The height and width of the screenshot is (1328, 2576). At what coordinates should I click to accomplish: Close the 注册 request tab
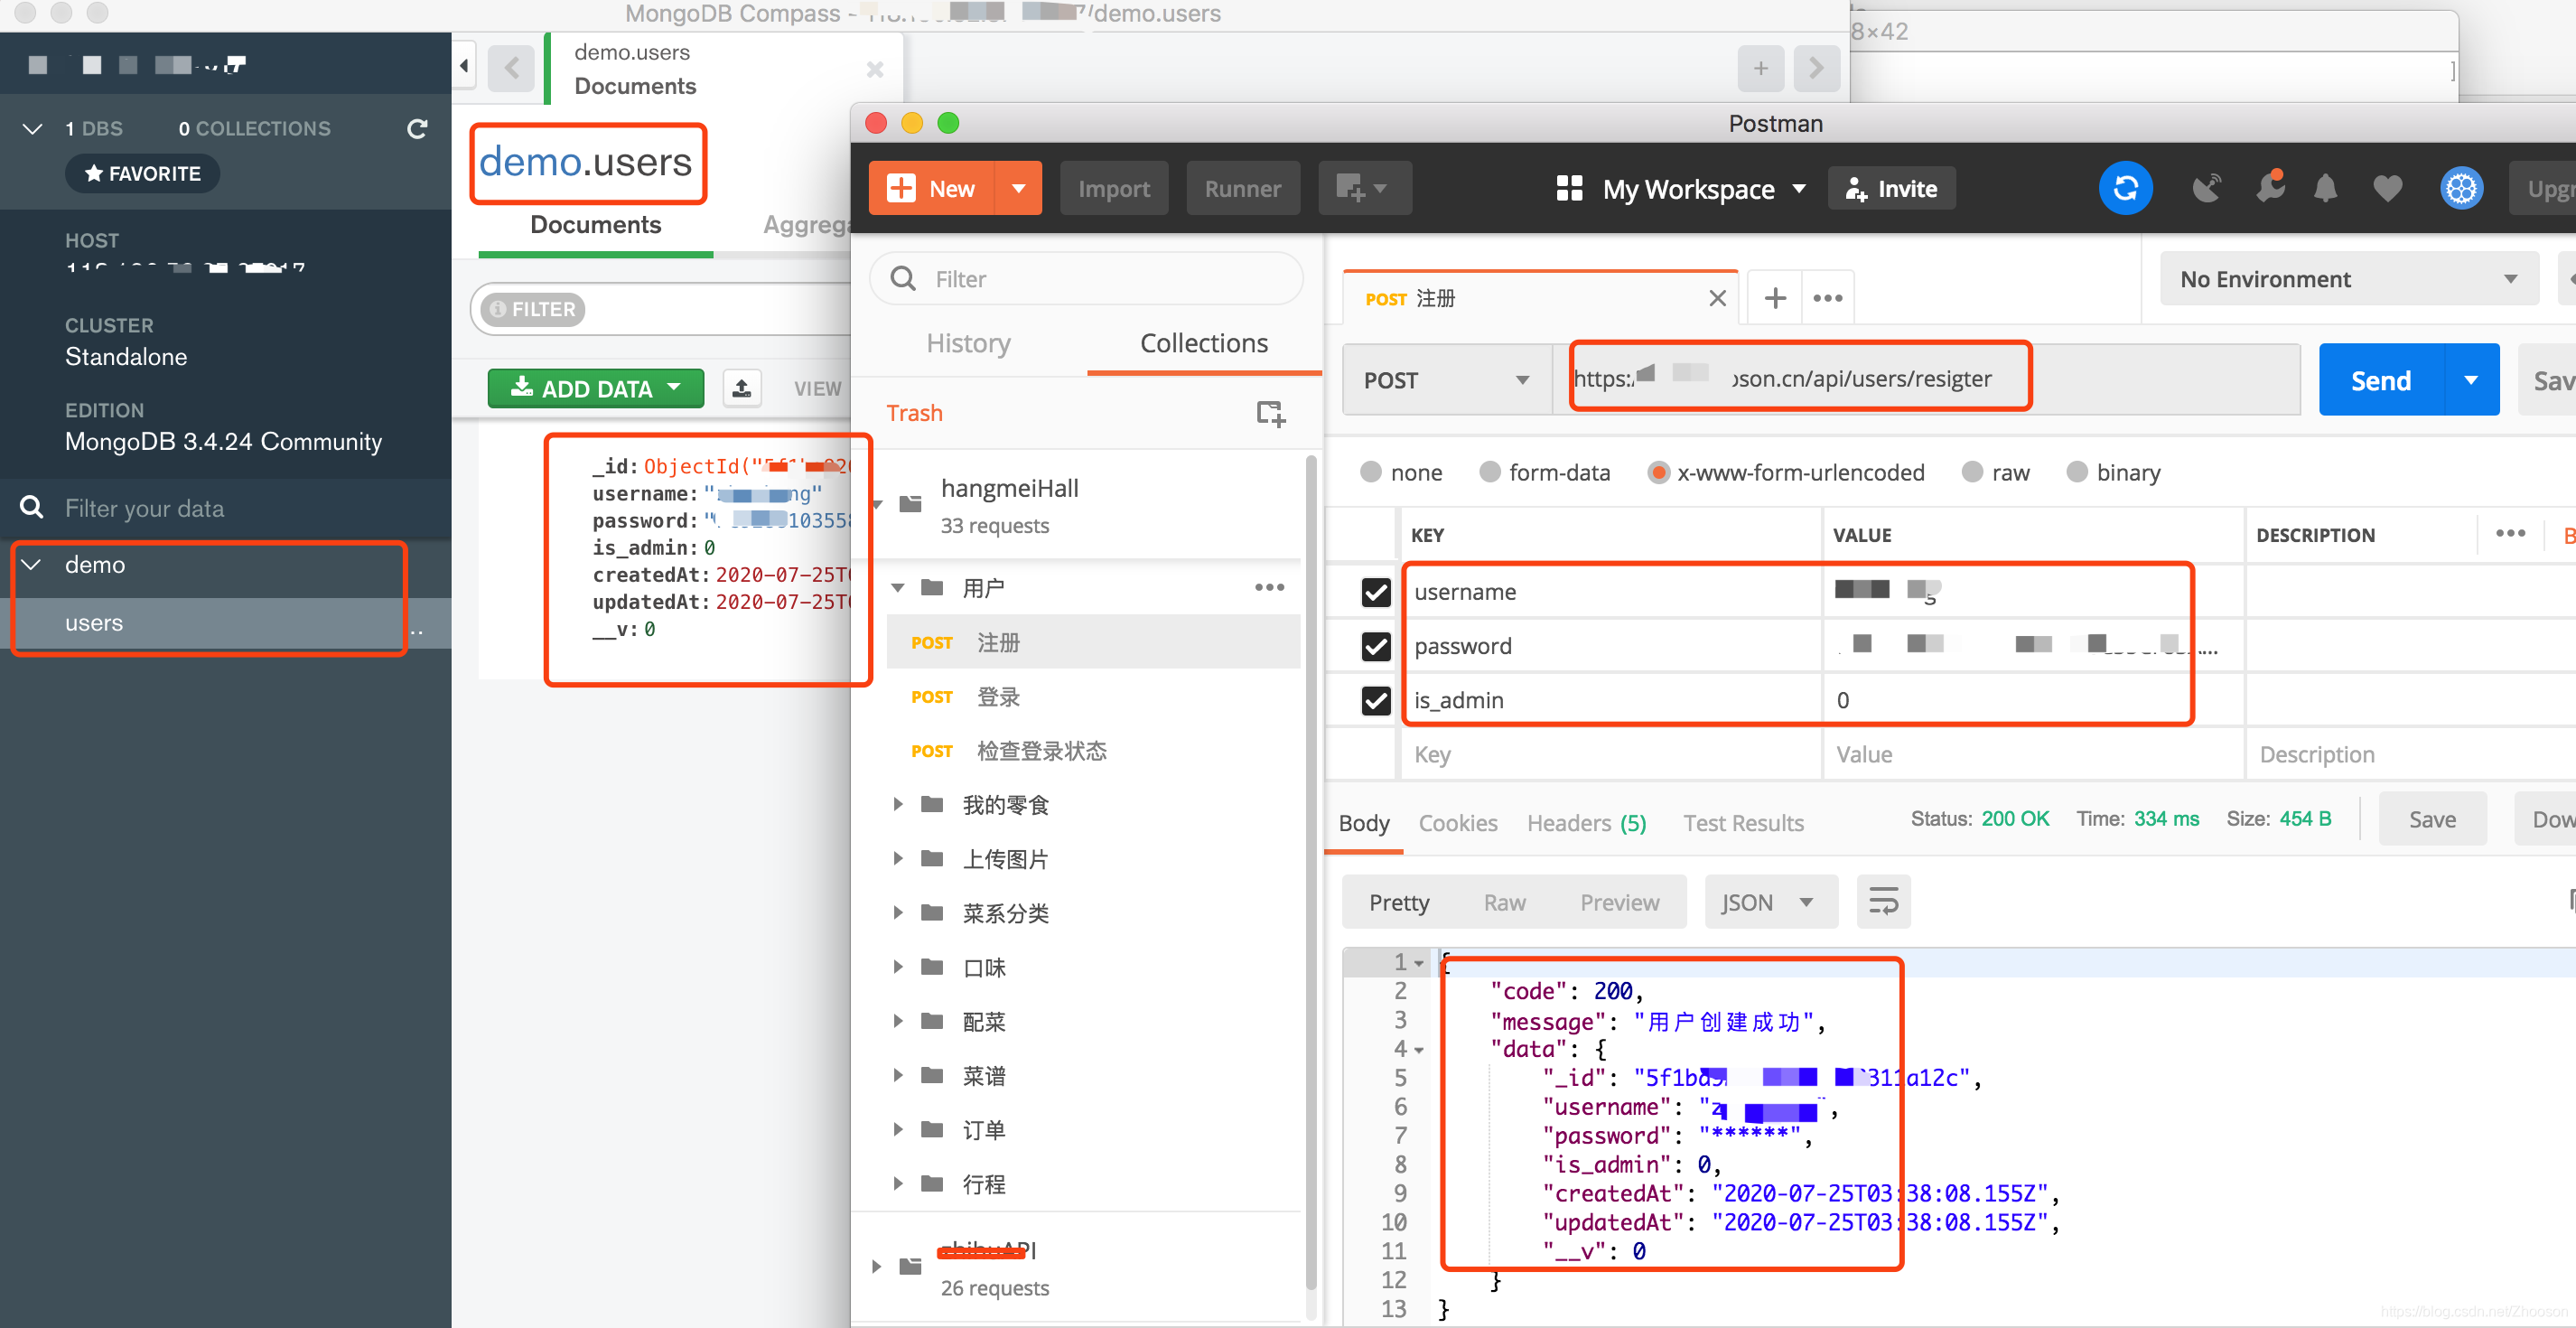(1717, 298)
